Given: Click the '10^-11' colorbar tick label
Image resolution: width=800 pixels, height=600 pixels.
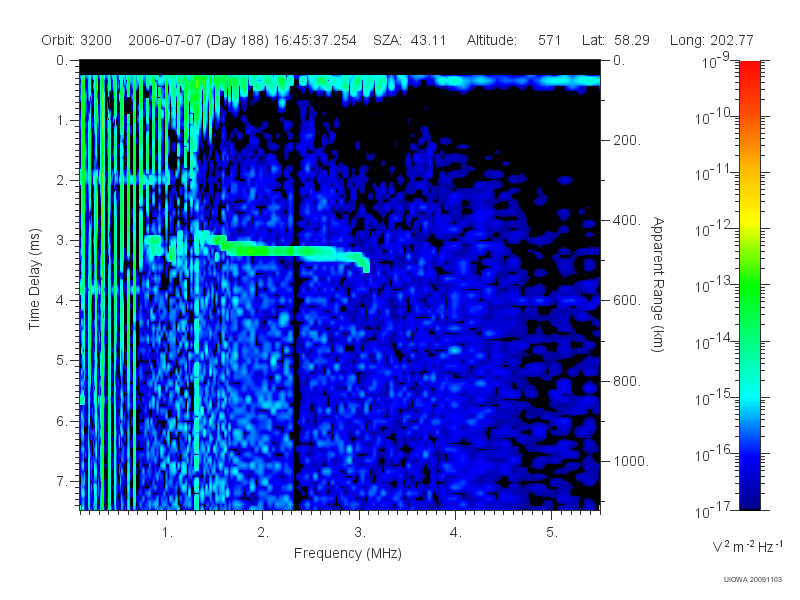Looking at the screenshot, I should pyautogui.click(x=715, y=173).
